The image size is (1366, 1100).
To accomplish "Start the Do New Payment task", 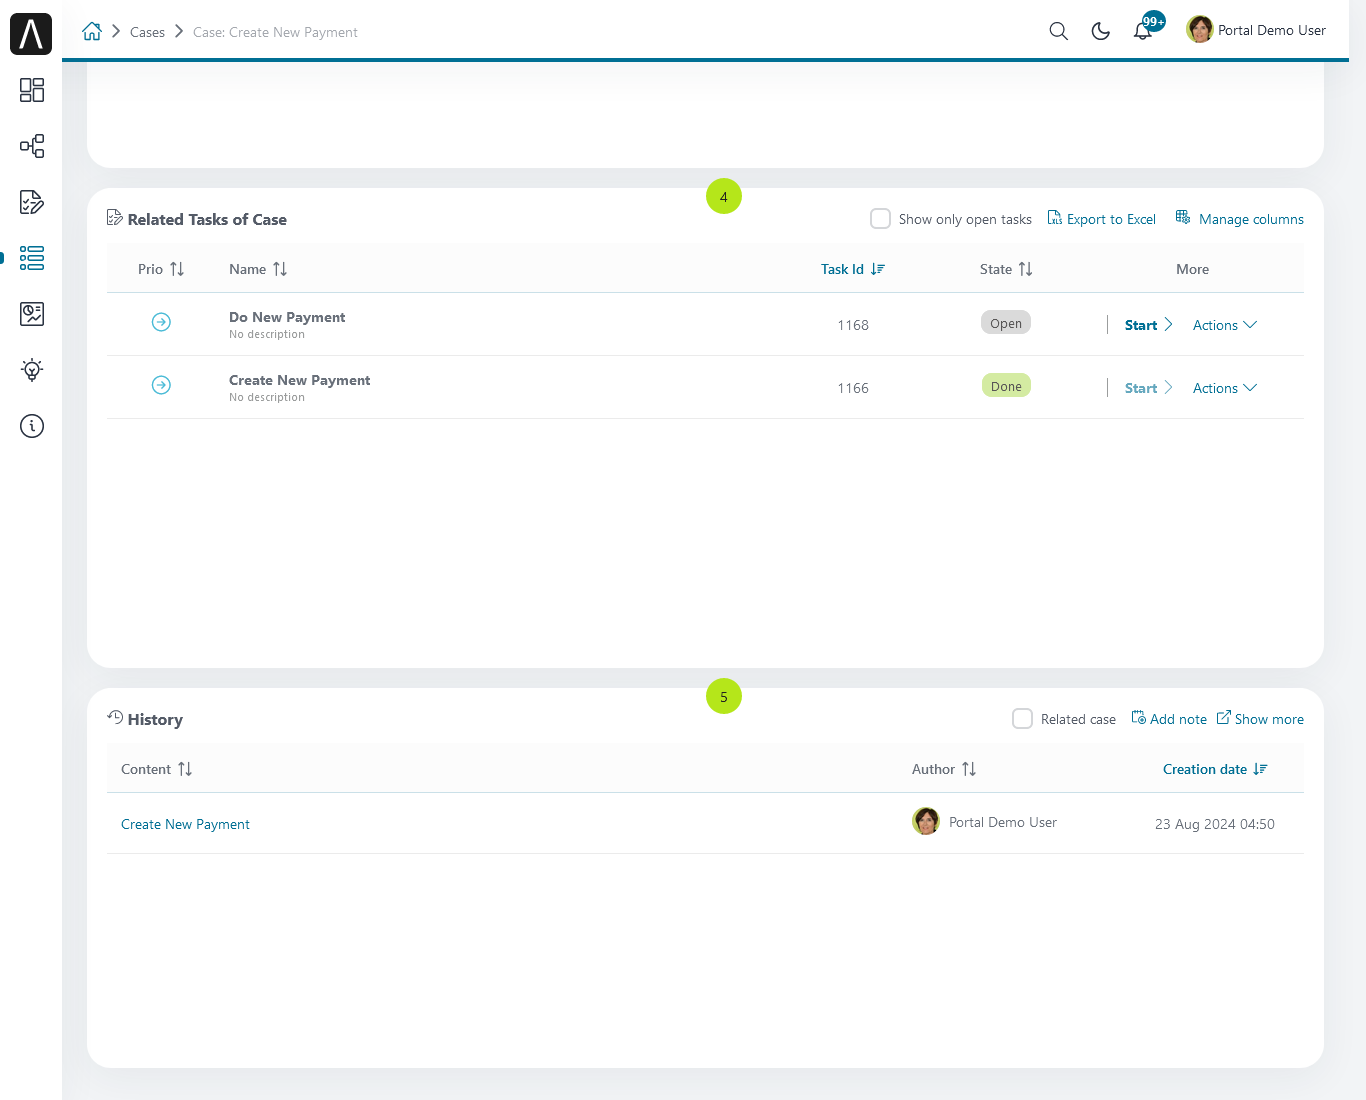I will click(x=1149, y=325).
